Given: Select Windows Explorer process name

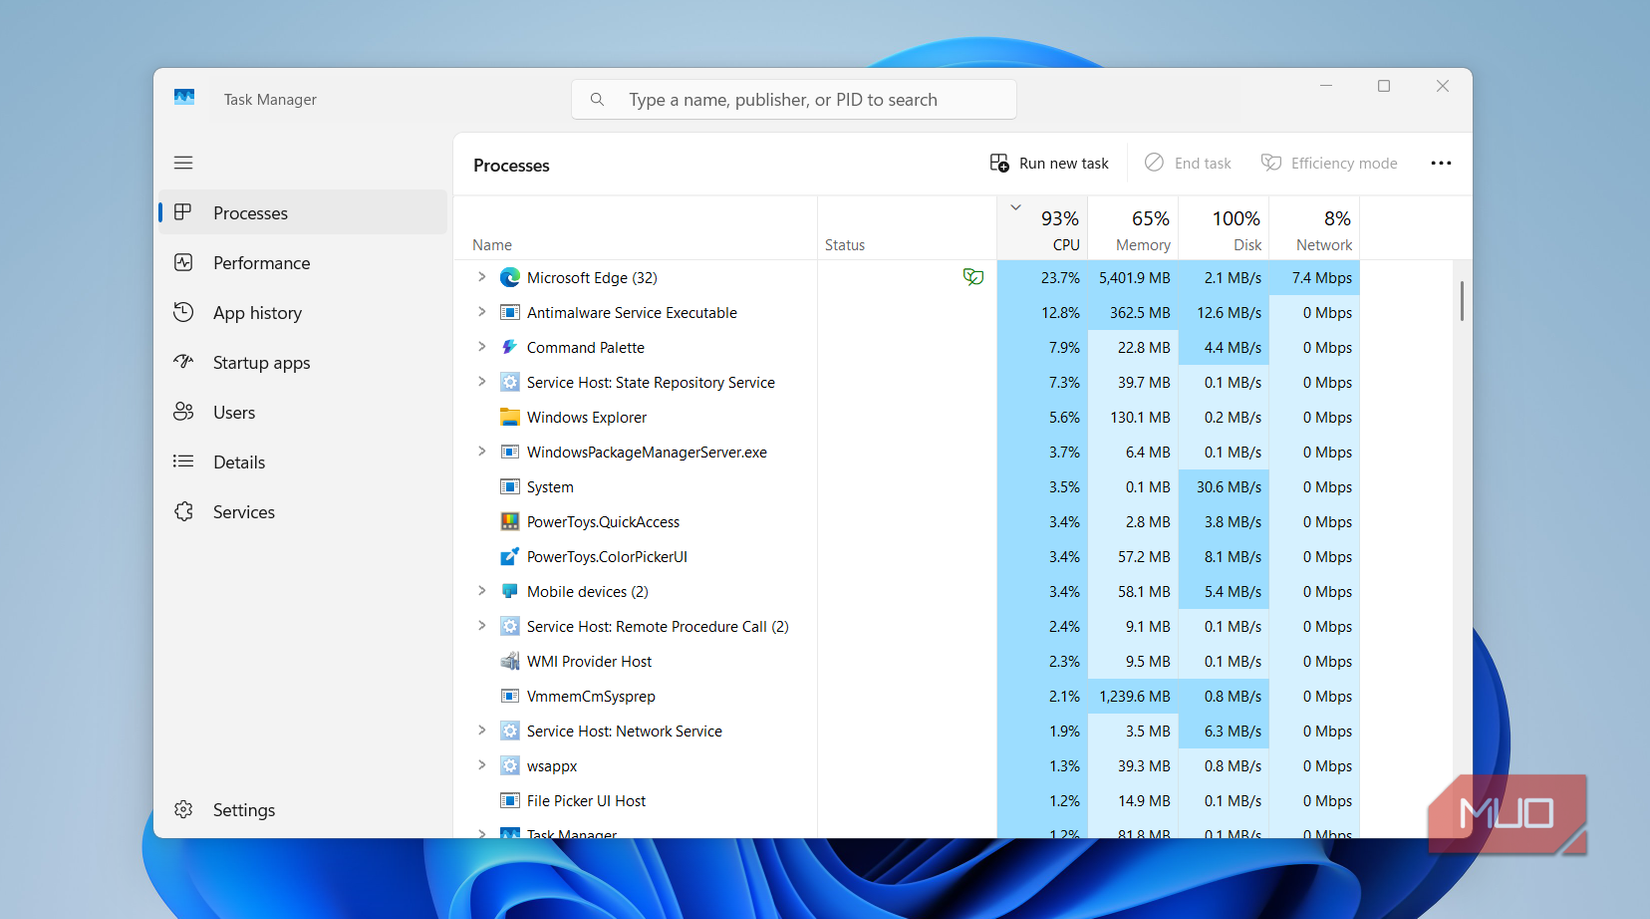Looking at the screenshot, I should [x=587, y=417].
